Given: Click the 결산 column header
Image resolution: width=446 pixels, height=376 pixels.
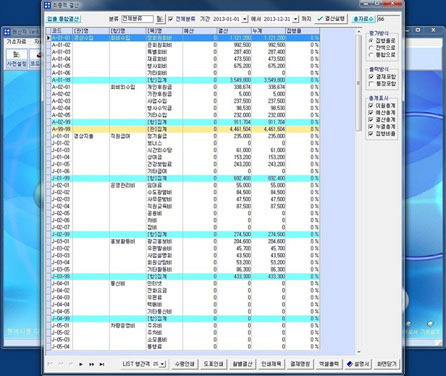Looking at the screenshot, I should tap(234, 31).
